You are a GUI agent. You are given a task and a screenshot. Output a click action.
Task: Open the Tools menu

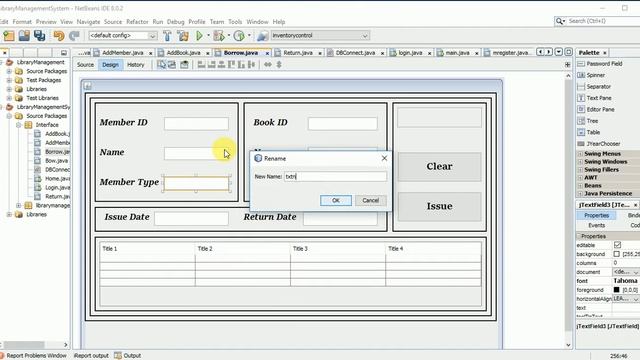pyautogui.click(x=235, y=22)
